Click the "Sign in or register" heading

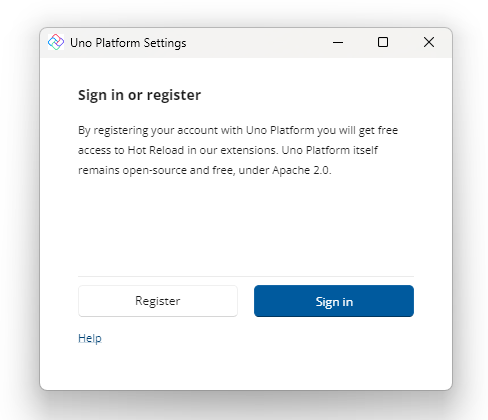139,95
